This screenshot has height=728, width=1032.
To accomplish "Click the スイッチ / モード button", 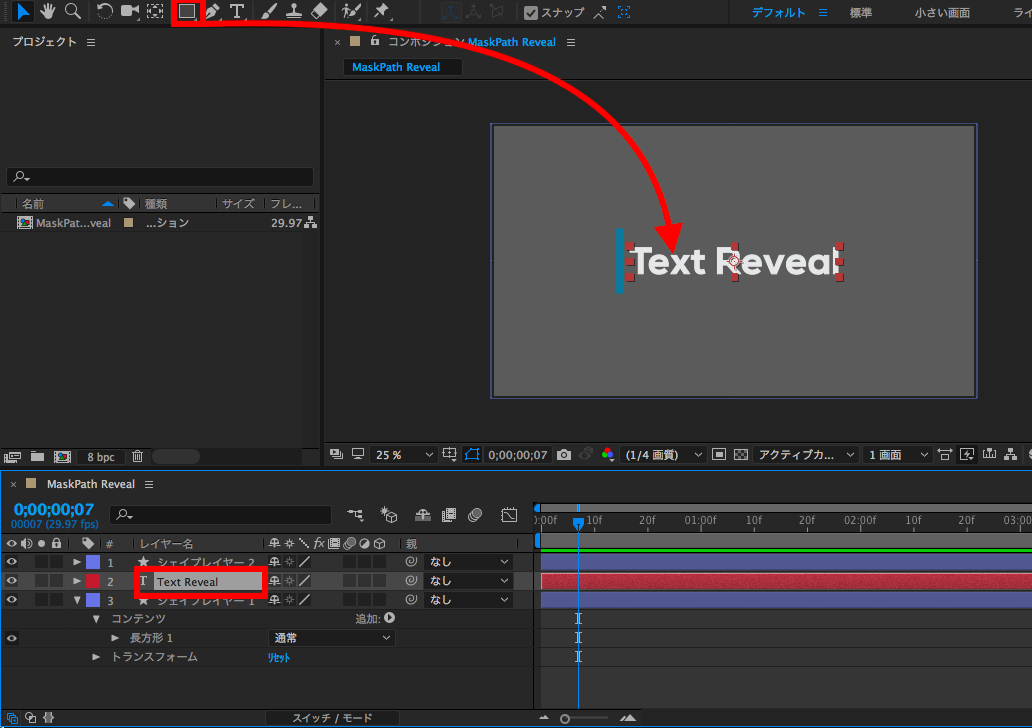I will pos(331,718).
